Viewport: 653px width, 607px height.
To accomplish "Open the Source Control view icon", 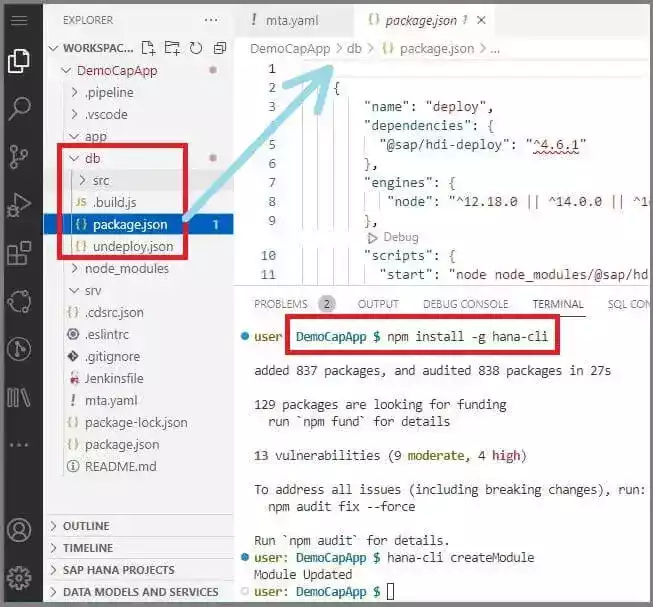I will pyautogui.click(x=18, y=157).
